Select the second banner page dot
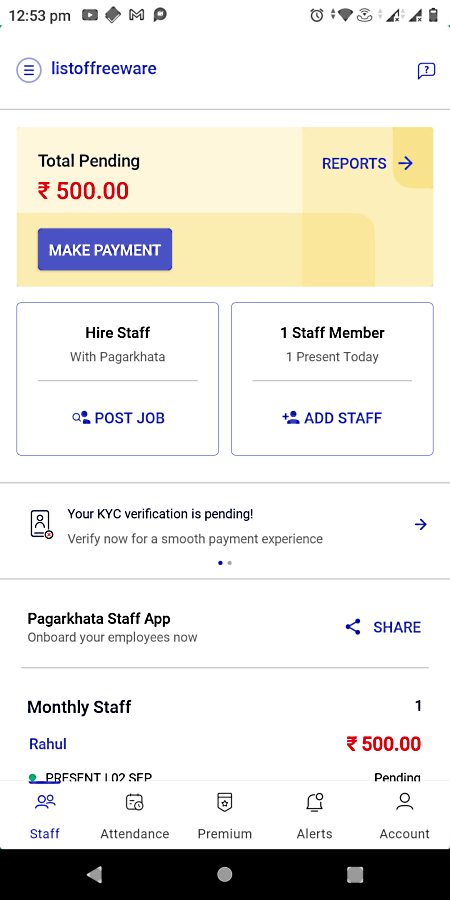This screenshot has width=450, height=900. pyautogui.click(x=230, y=563)
